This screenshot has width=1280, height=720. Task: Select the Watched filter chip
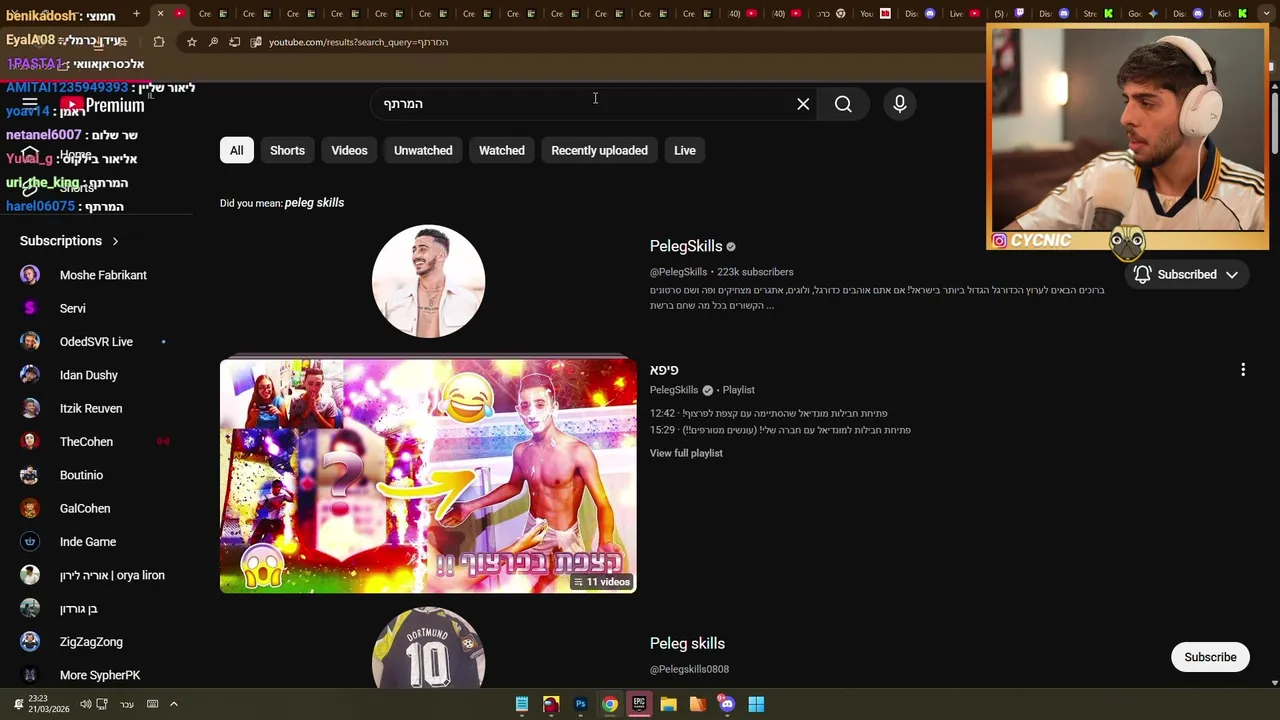click(502, 150)
